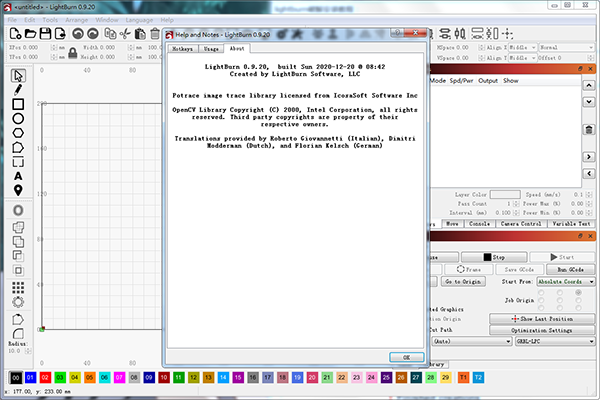Screen dimensions: 600x400
Task: Select the Text tool
Action: (x=18, y=175)
